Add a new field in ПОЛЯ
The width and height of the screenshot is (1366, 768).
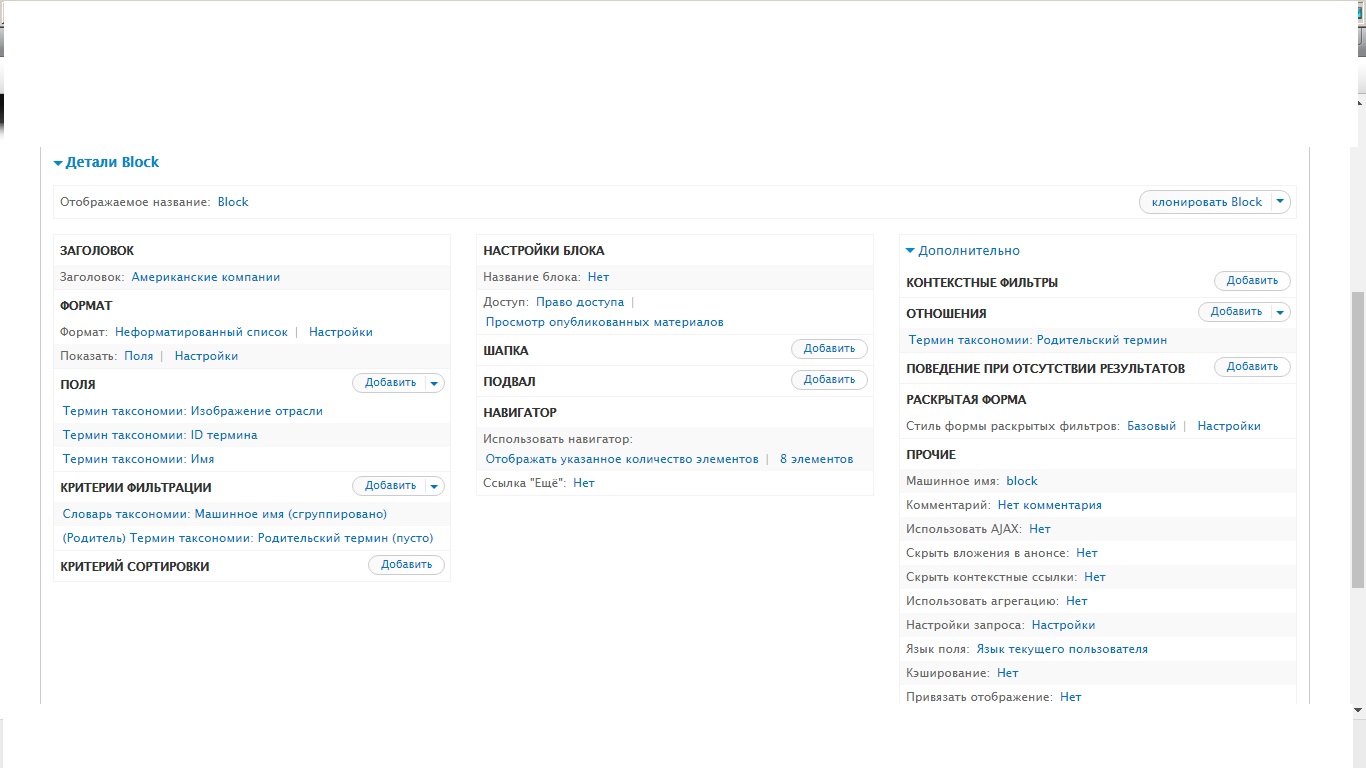pos(390,382)
